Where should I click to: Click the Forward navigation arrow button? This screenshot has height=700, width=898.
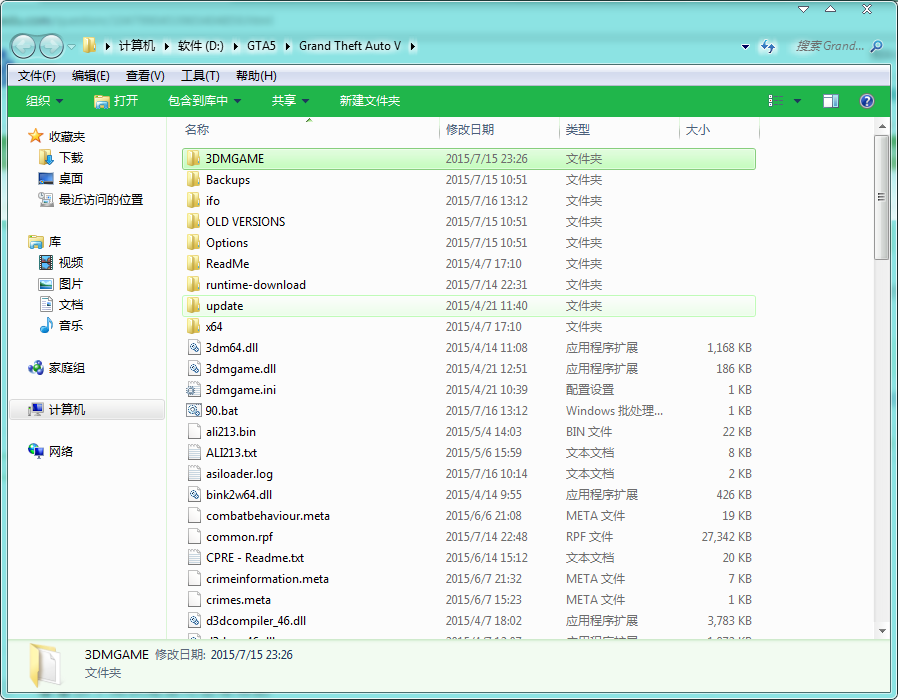[52, 46]
